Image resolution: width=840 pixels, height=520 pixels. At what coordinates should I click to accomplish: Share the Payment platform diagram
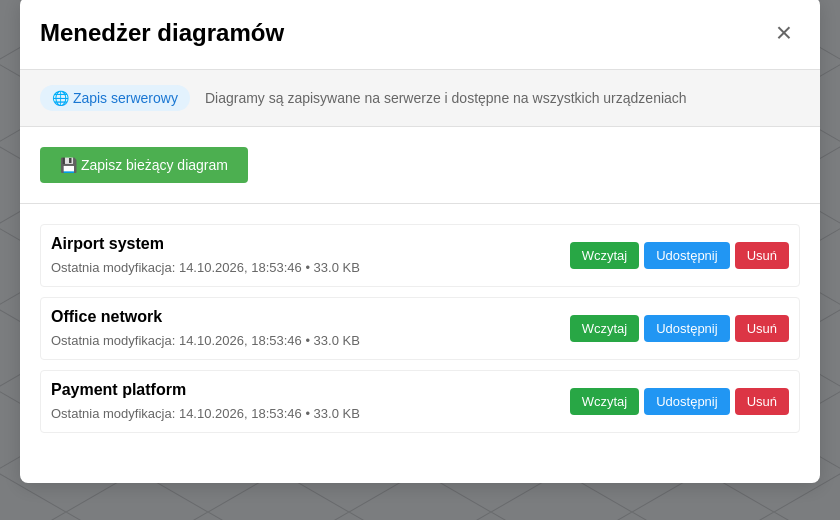point(687,402)
